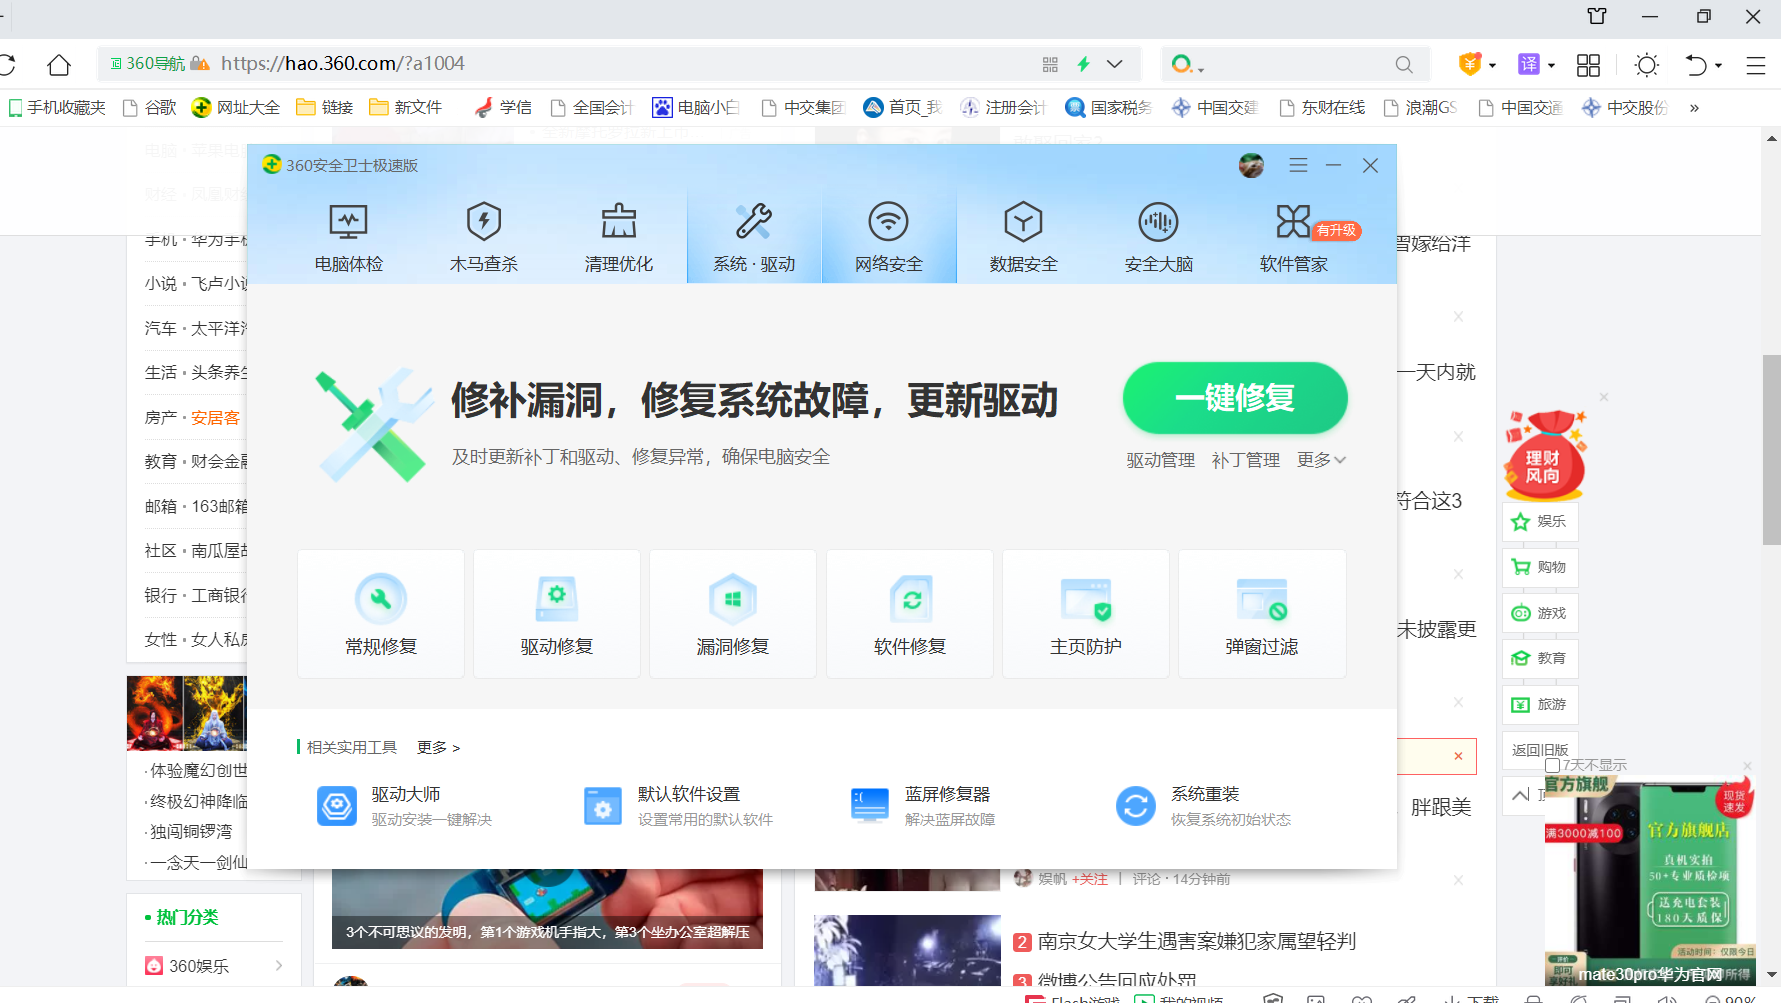
Task: Open the 安全大脑 tab
Action: [x=1159, y=238]
